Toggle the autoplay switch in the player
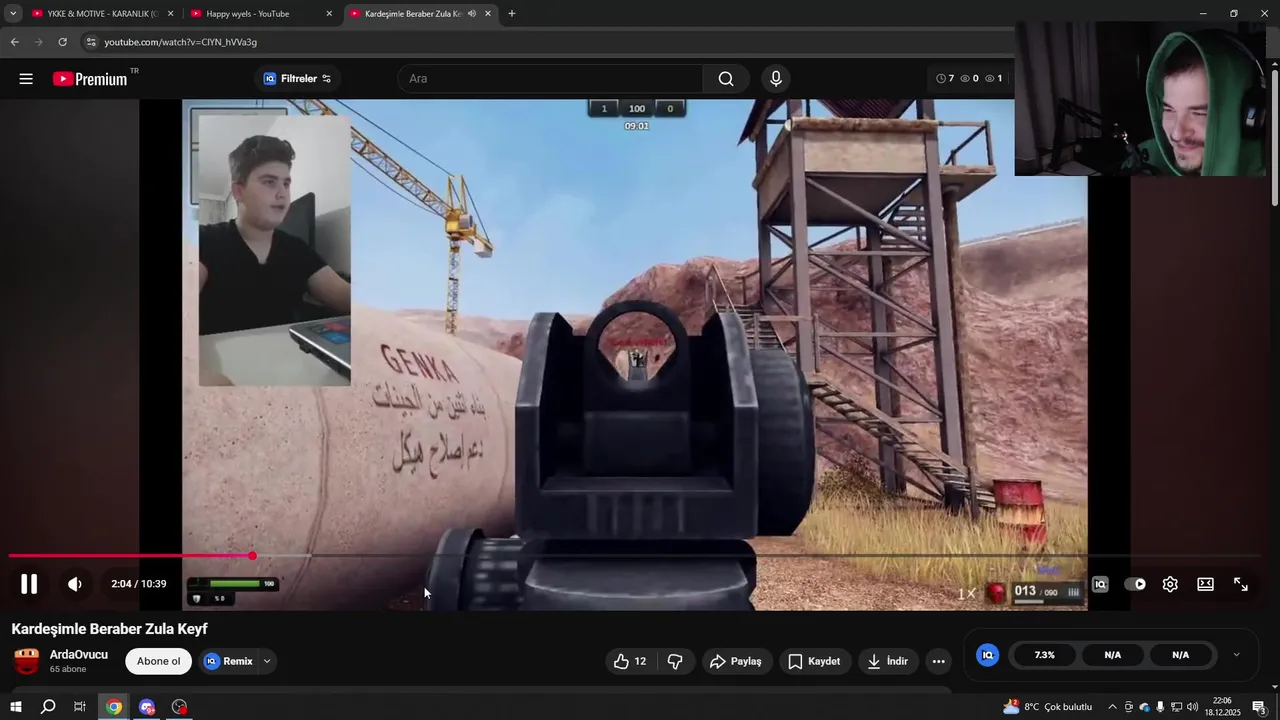The image size is (1280, 720). click(1135, 584)
